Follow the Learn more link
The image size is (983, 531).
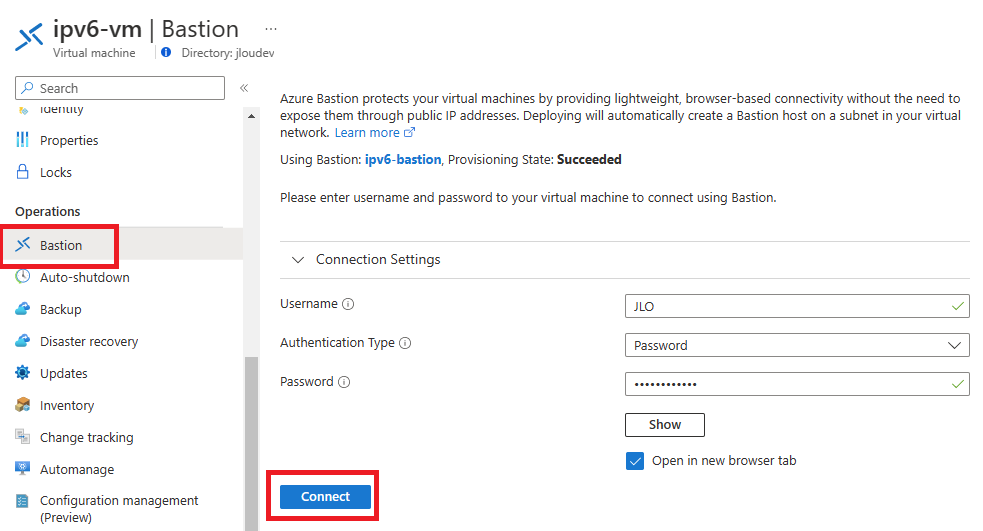367,132
